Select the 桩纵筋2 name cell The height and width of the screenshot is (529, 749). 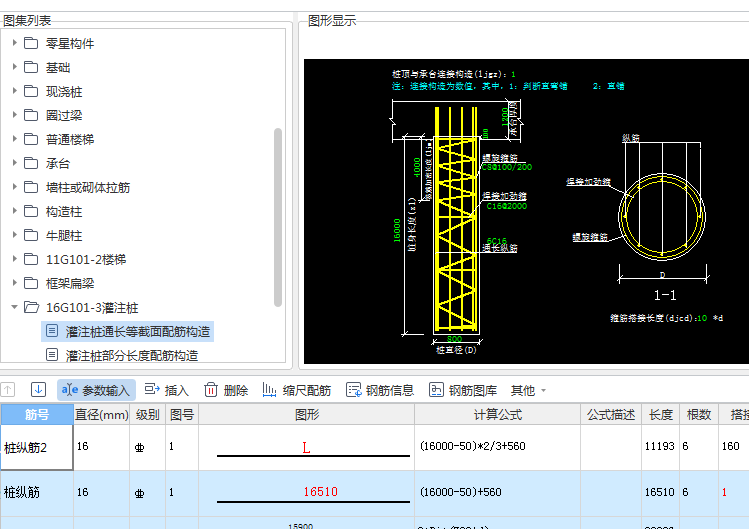pyautogui.click(x=37, y=447)
